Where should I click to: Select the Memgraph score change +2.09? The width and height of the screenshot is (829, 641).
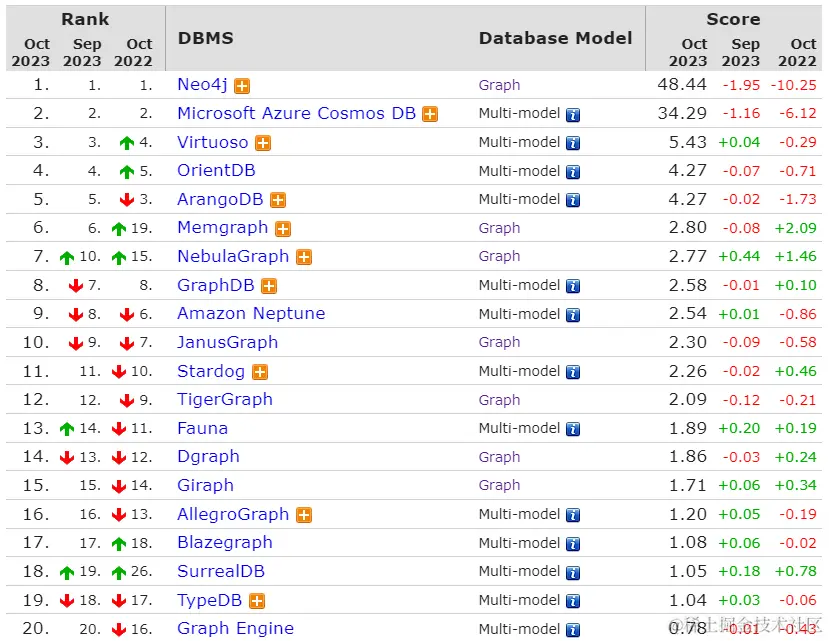(x=796, y=228)
